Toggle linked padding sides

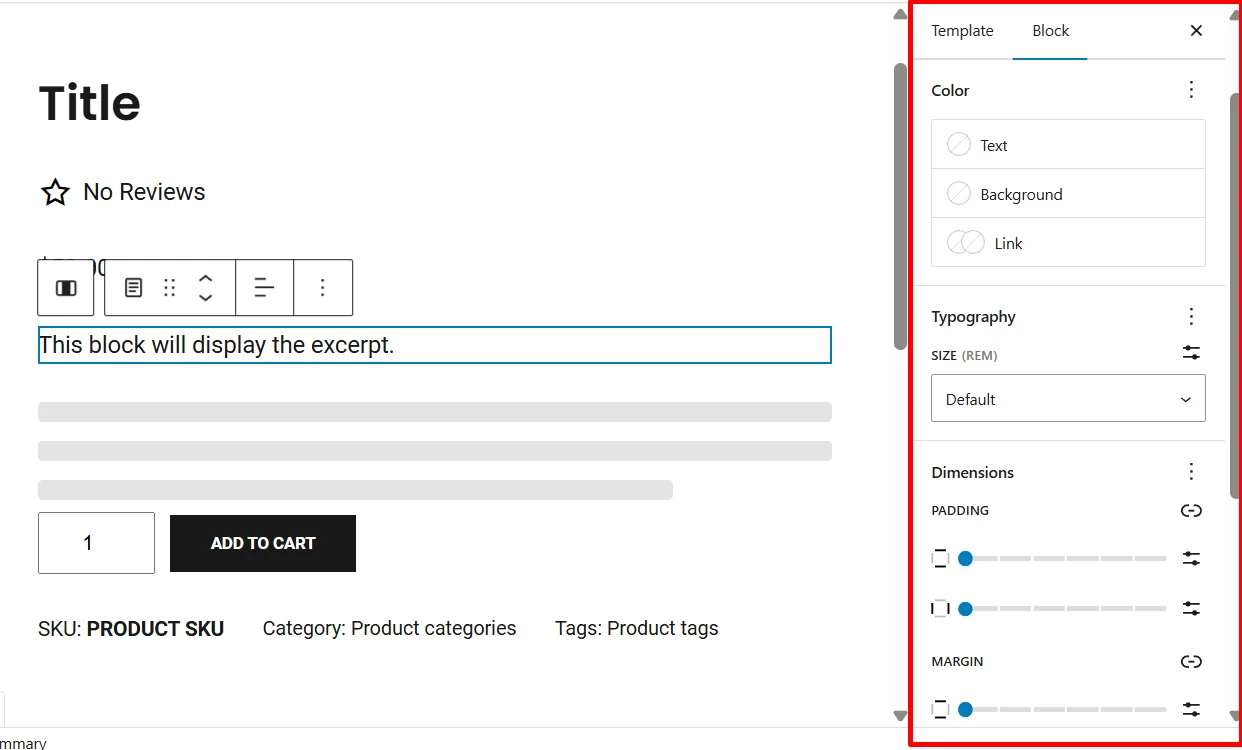pyautogui.click(x=1191, y=510)
